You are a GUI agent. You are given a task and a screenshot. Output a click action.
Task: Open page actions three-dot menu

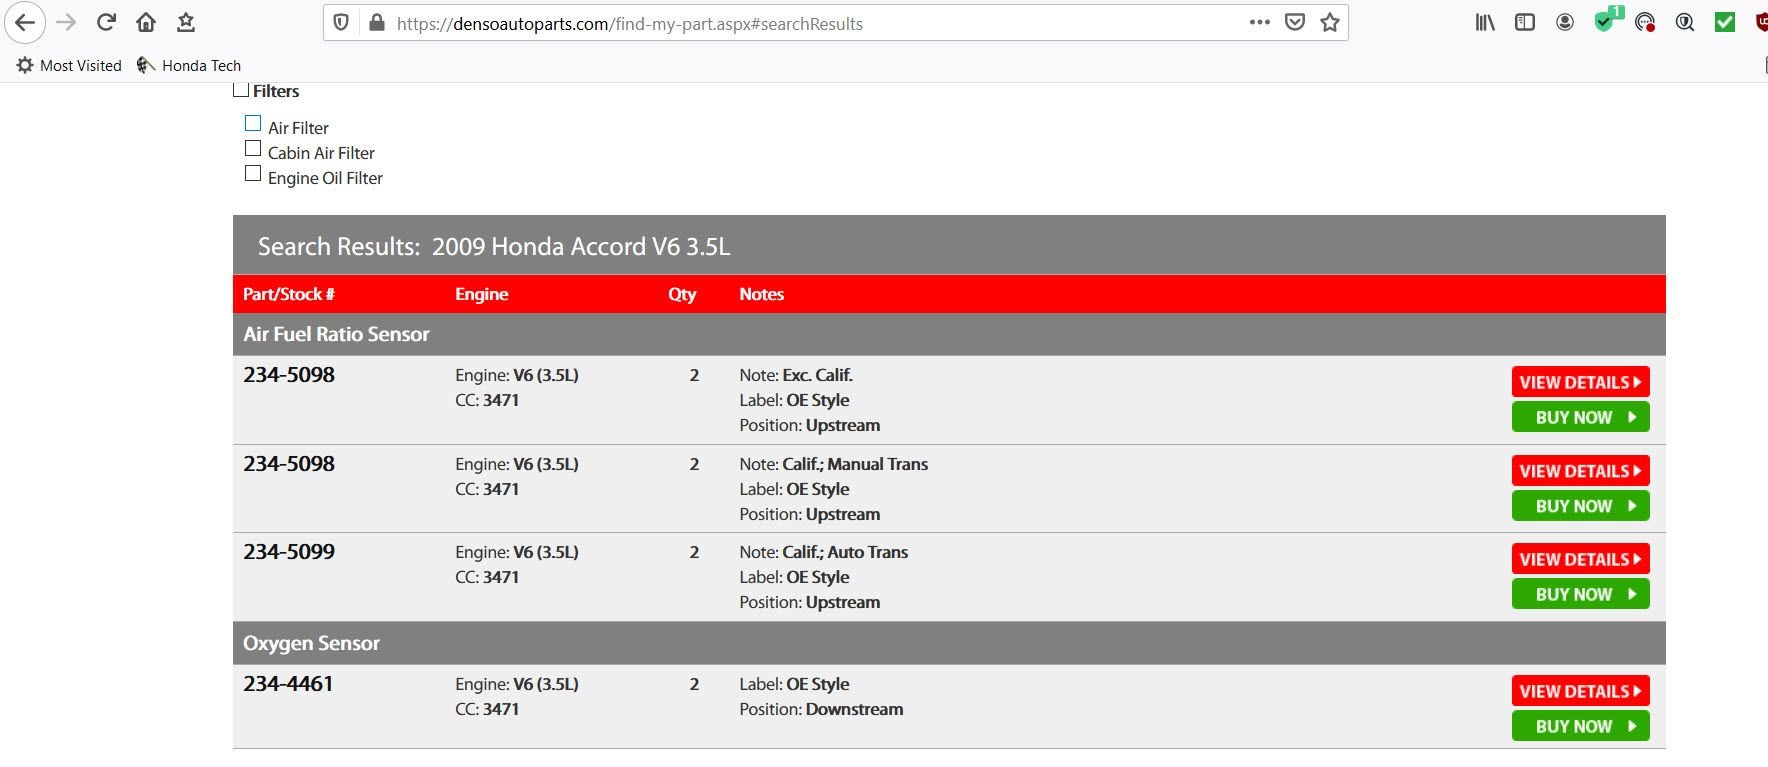tap(1260, 23)
